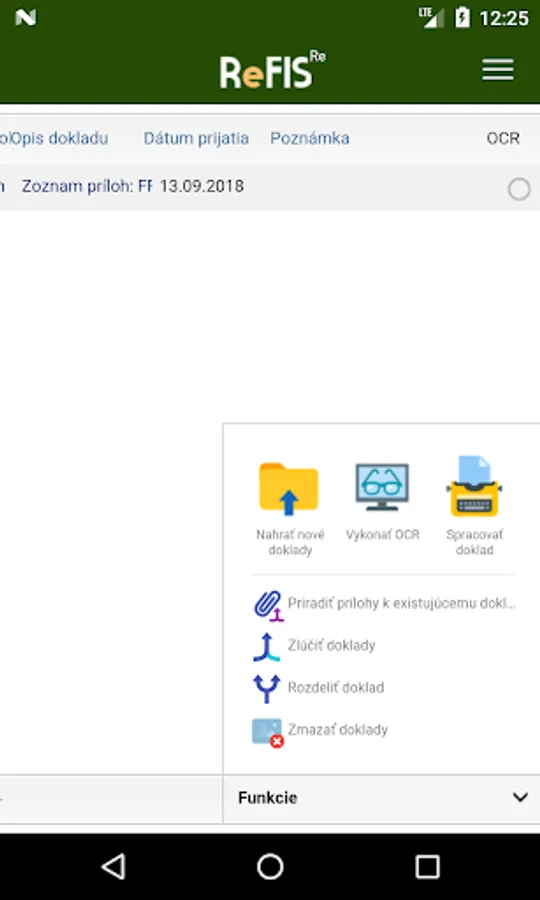Click the Zlúčiť doklady text

[x=332, y=645]
